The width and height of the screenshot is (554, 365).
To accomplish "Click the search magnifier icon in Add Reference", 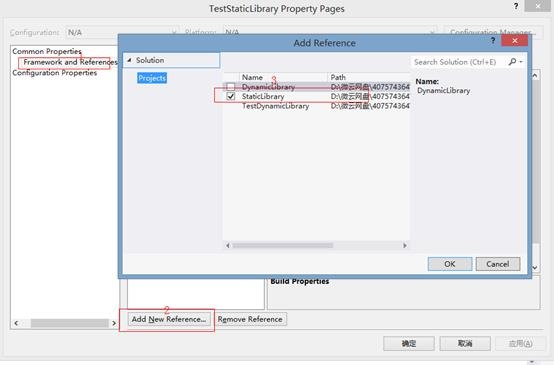I will [x=512, y=62].
